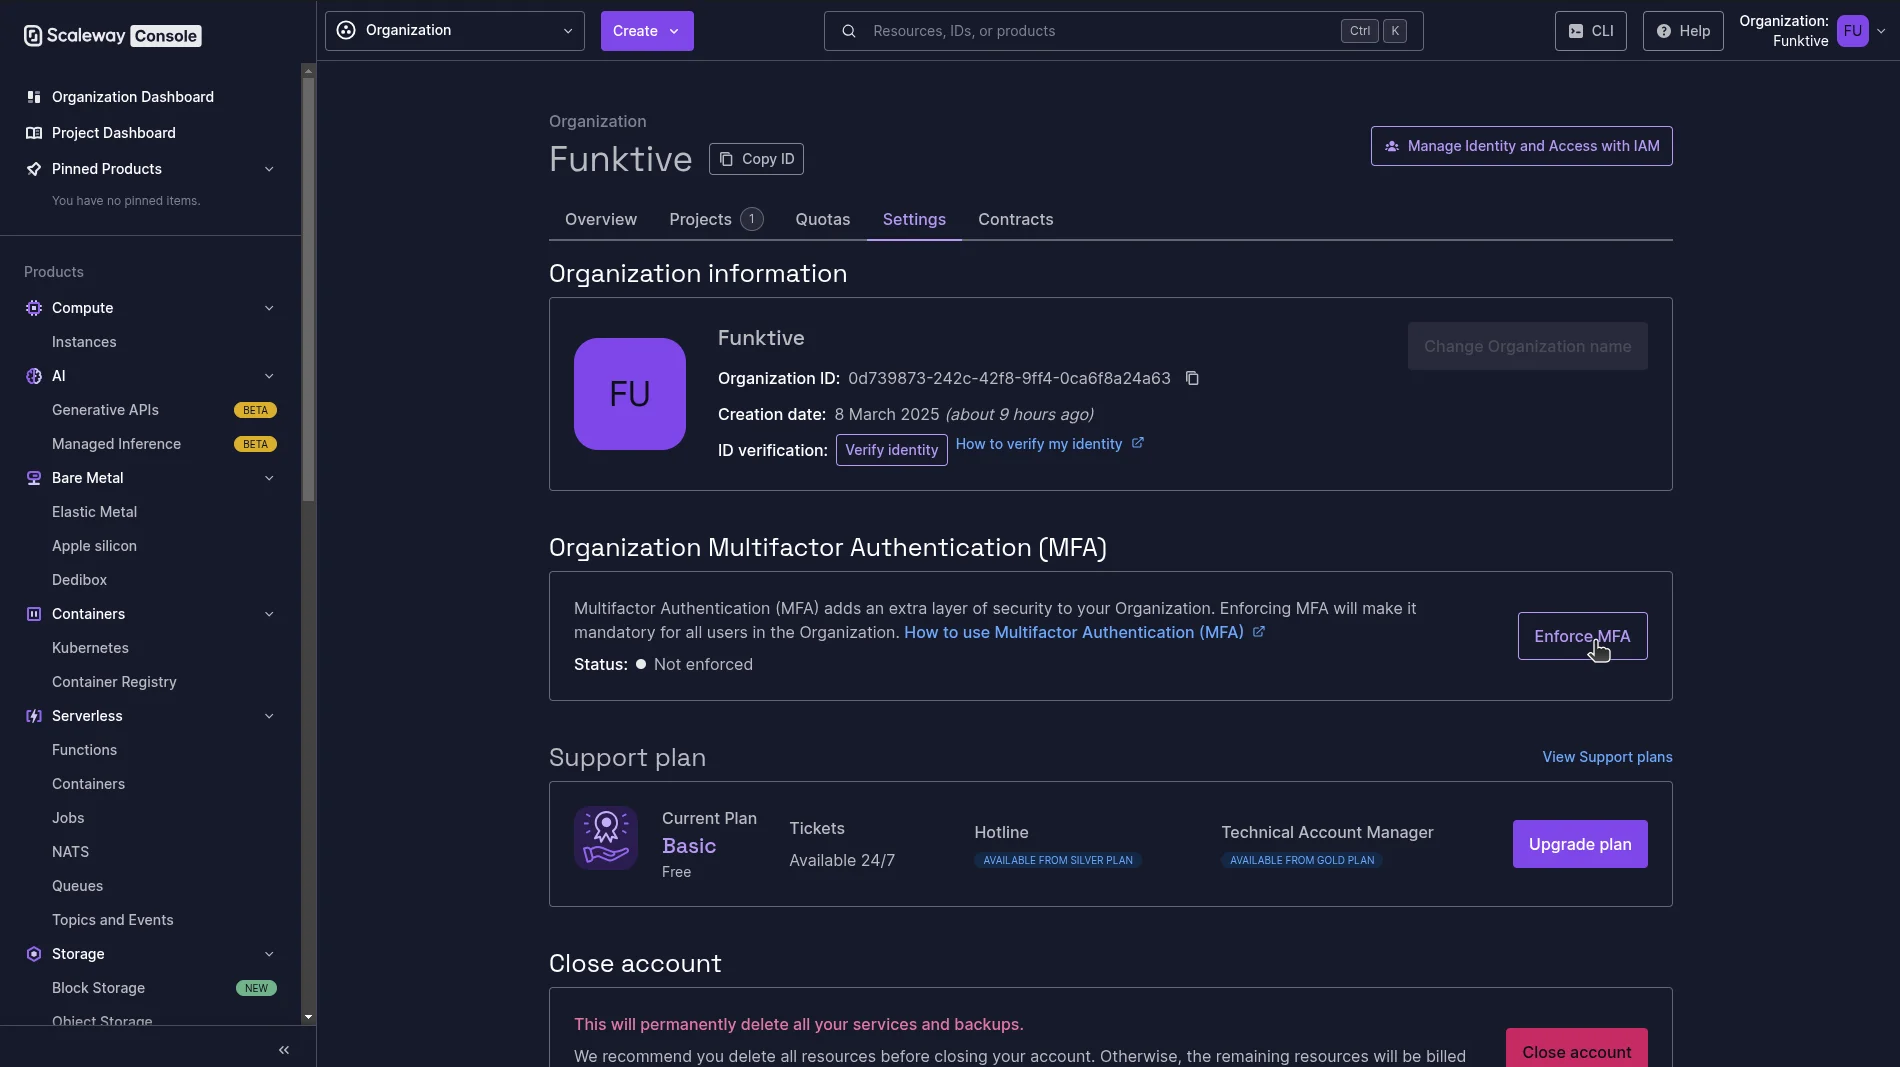Screen dimensions: 1900x1067
Task: Switch to the Projects tab
Action: pos(716,219)
